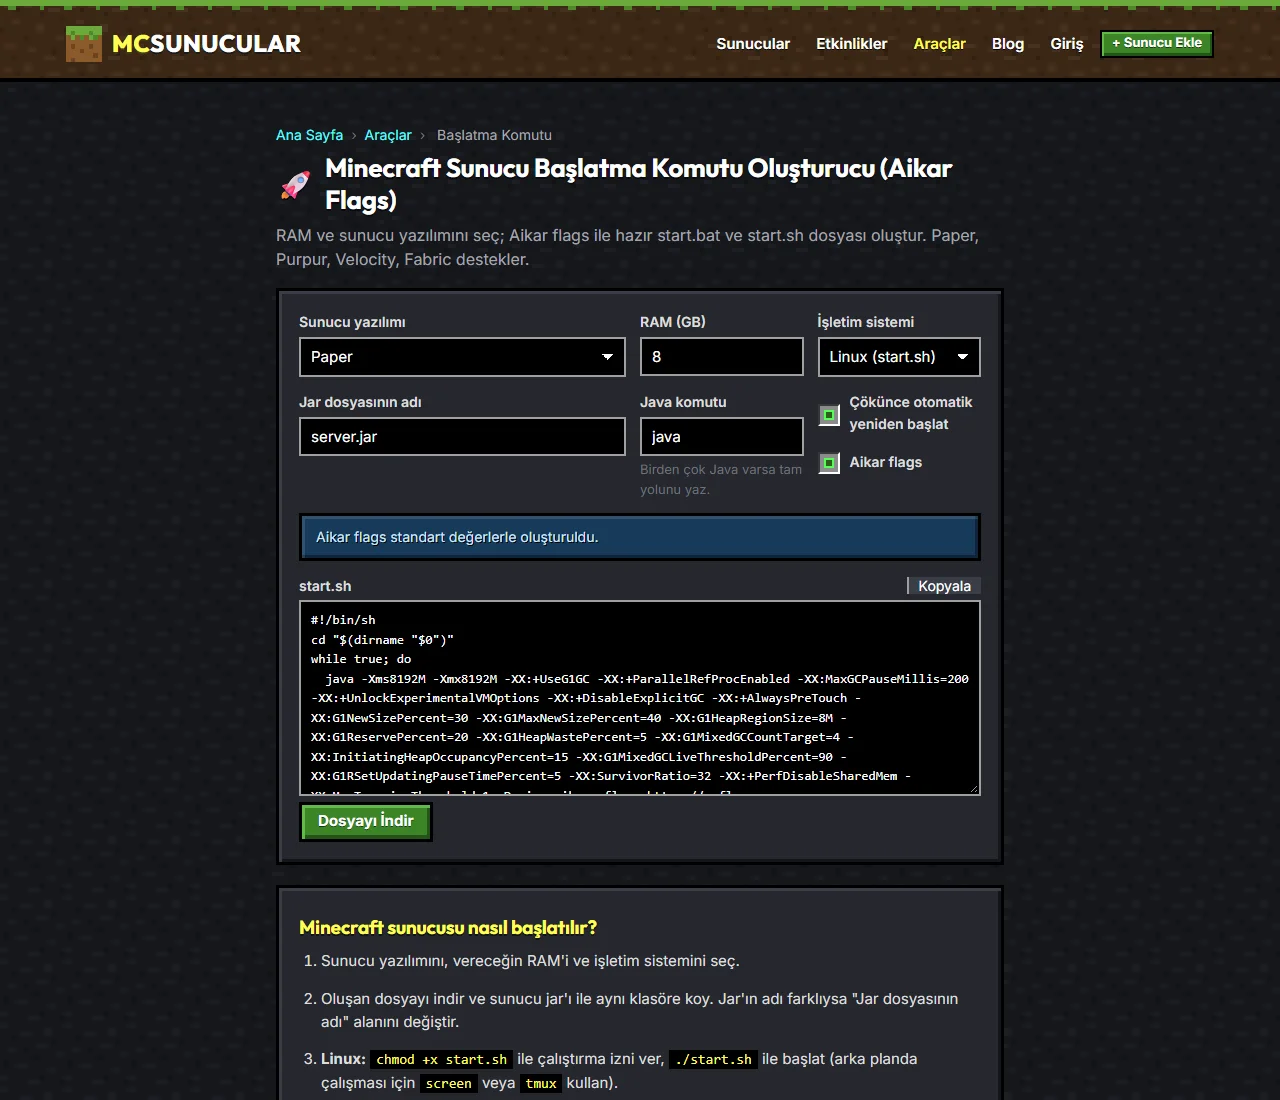Follow the Araçlar breadcrumb link
This screenshot has width=1280, height=1100.
[x=388, y=135]
